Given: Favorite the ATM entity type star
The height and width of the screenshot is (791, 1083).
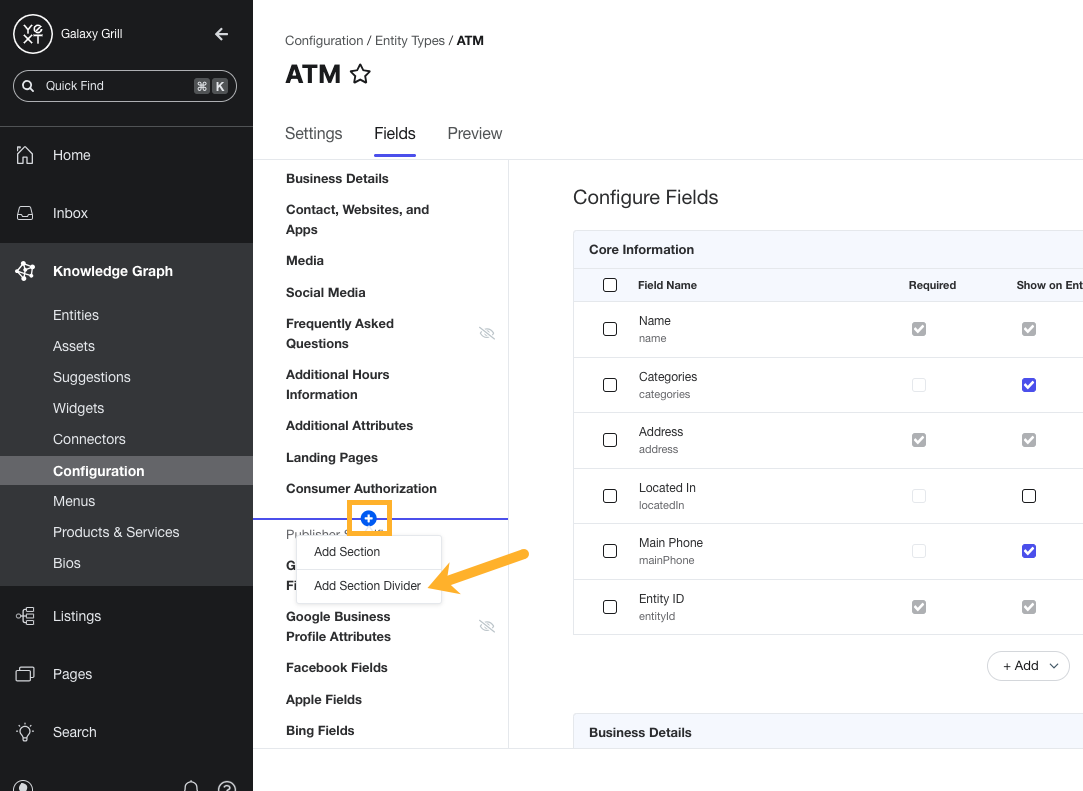Looking at the screenshot, I should [361, 74].
